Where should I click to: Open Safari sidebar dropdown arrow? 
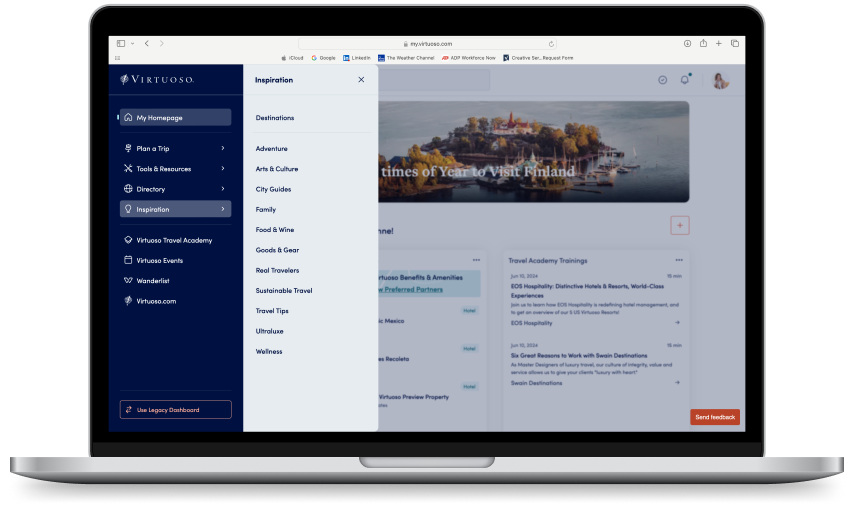[132, 44]
